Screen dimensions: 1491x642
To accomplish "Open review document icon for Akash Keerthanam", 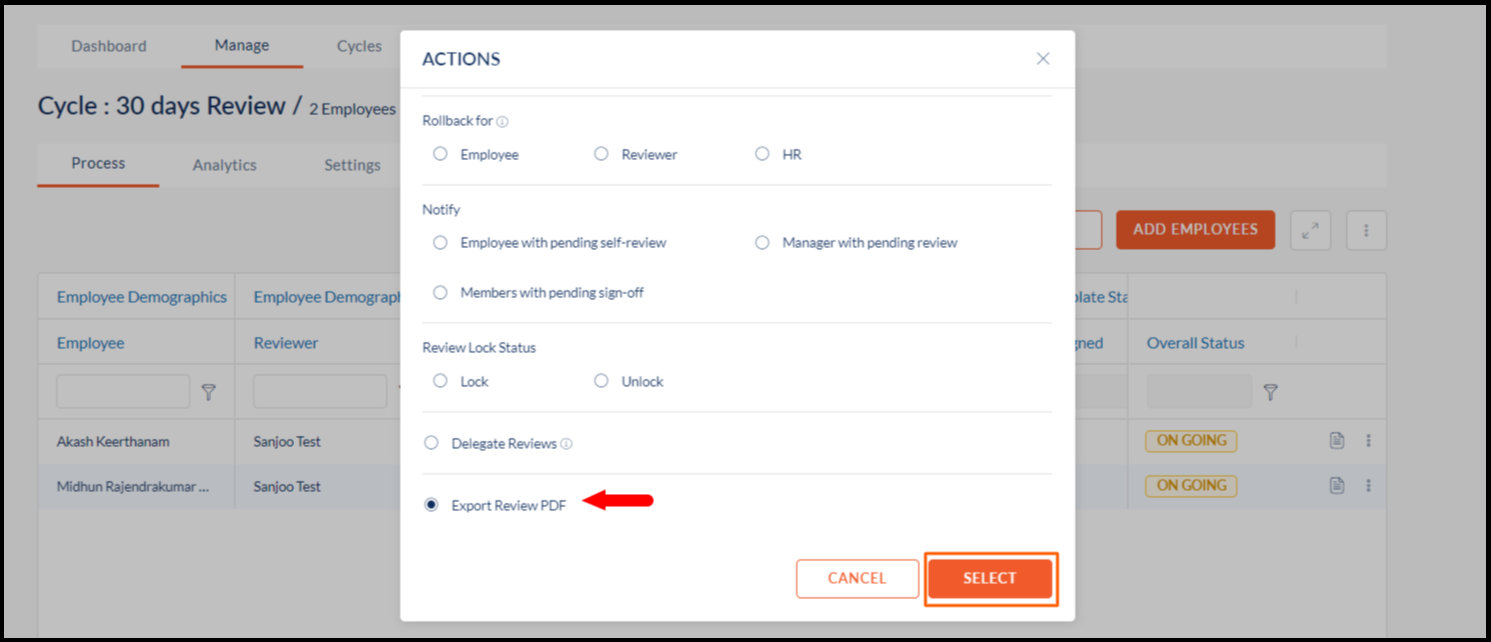I will (1337, 441).
